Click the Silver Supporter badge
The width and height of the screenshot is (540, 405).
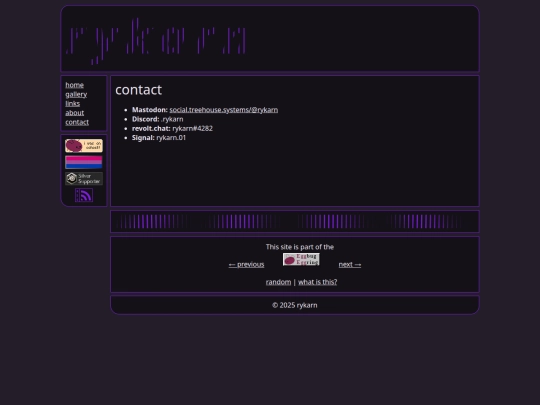point(84,179)
